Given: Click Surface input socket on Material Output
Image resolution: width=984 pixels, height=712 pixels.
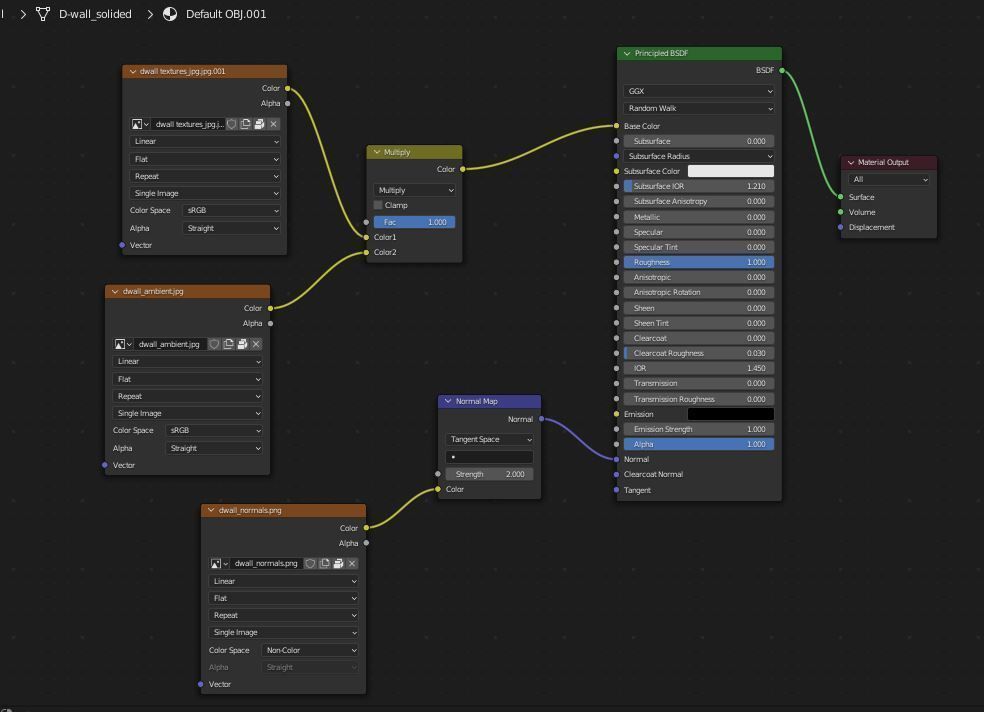Looking at the screenshot, I should pos(840,197).
